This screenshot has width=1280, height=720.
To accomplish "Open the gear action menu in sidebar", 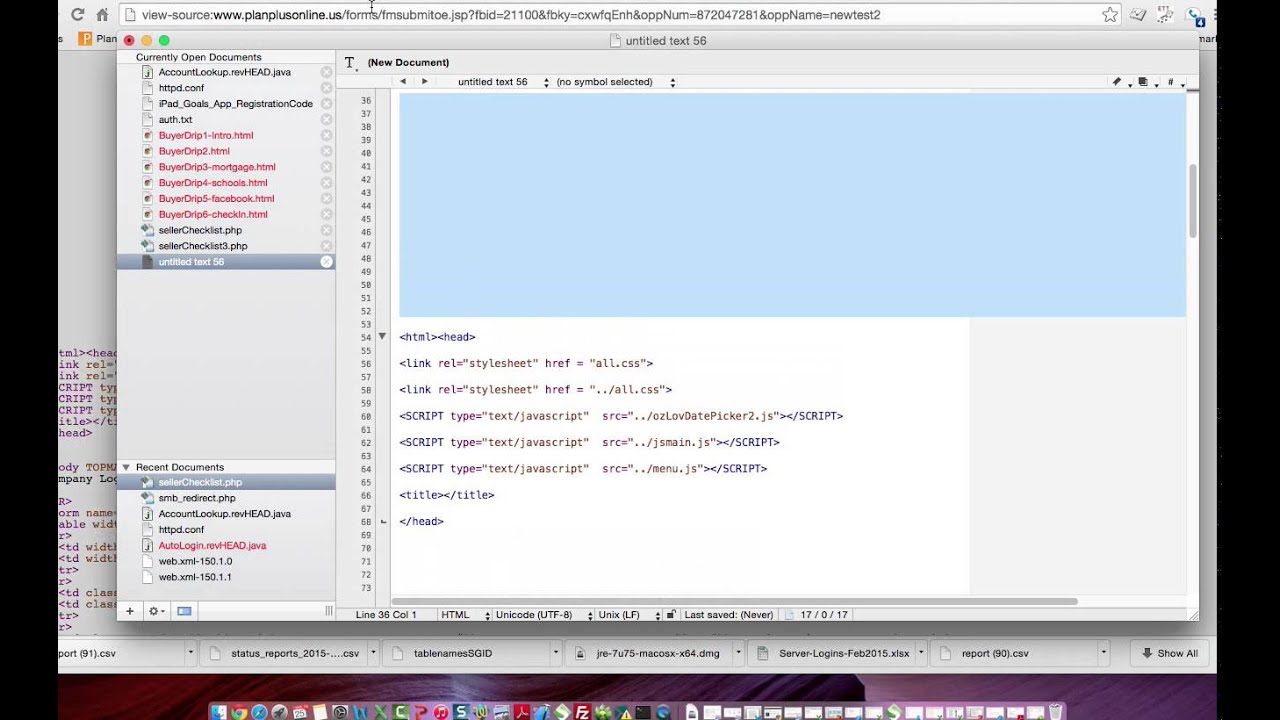I will 156,611.
